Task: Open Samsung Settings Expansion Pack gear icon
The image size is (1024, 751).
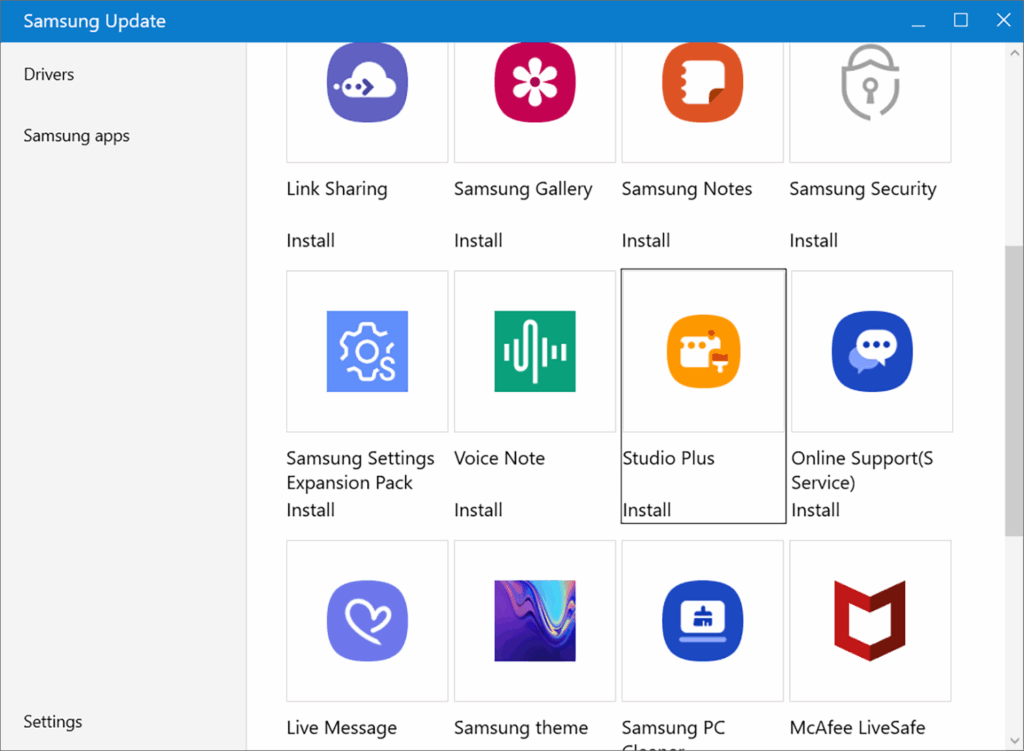Action: 367,351
